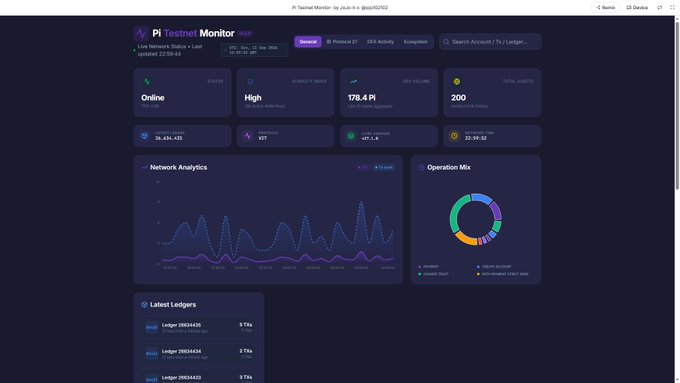Select the General tab

click(308, 42)
